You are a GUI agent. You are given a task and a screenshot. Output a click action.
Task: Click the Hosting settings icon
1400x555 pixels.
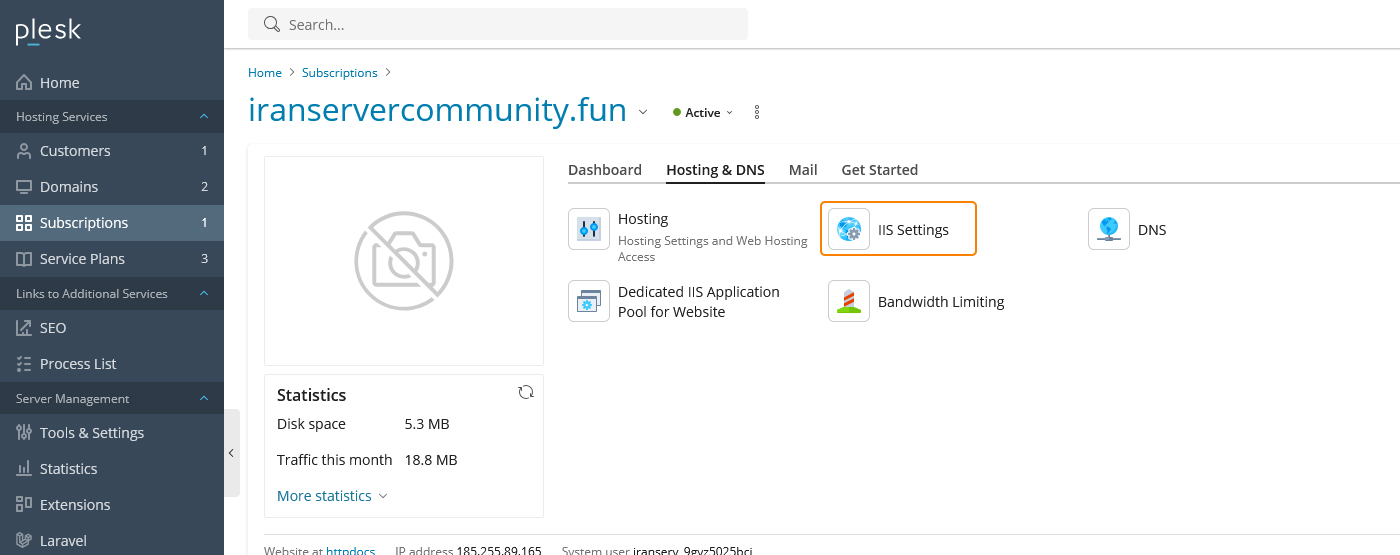point(589,229)
